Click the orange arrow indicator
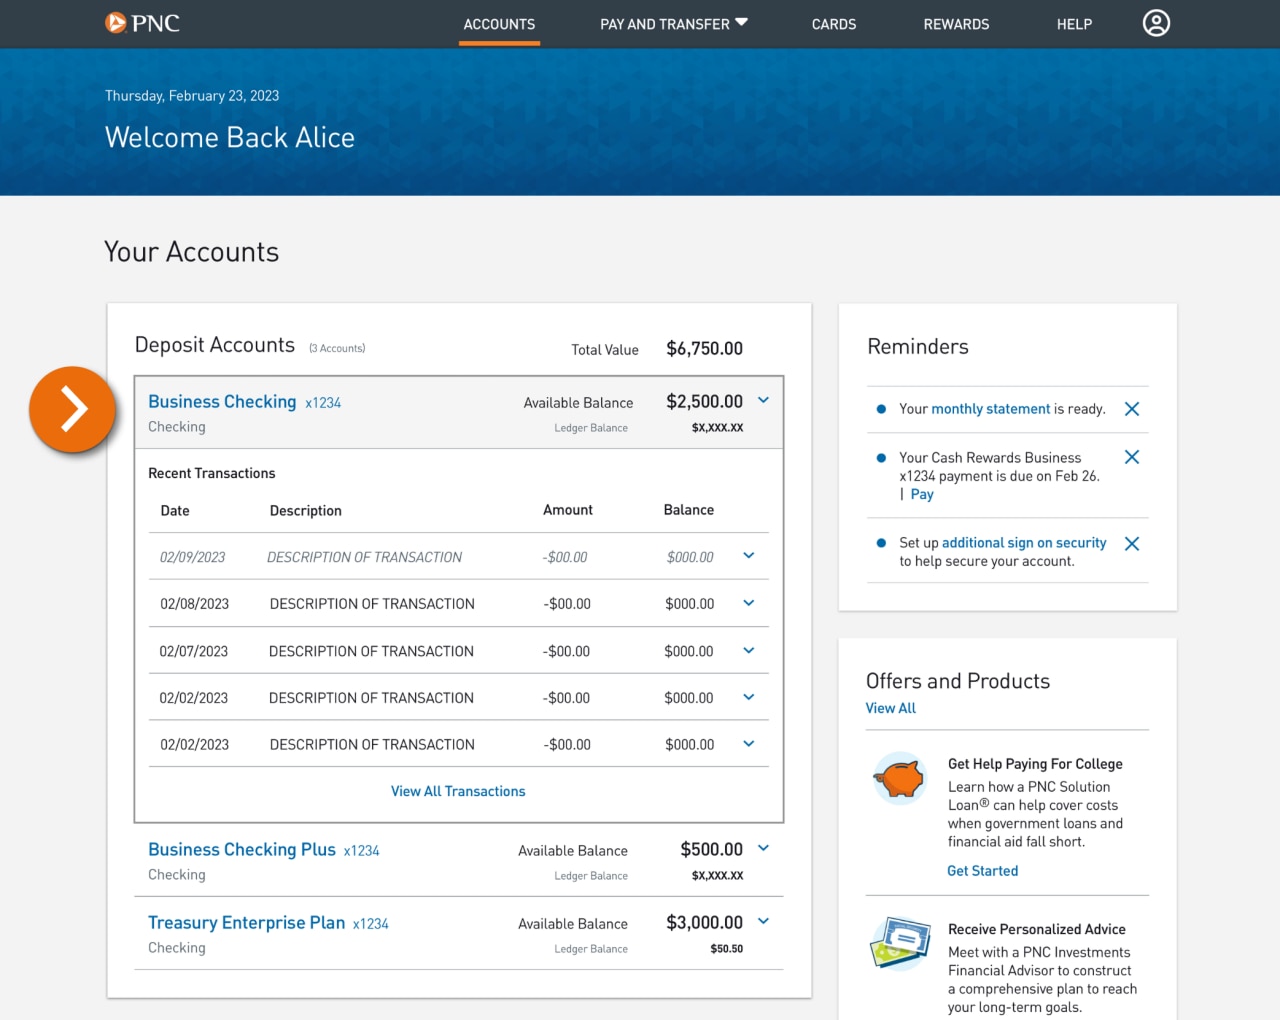Screen dimensions: 1280x1020 [x=71, y=409]
